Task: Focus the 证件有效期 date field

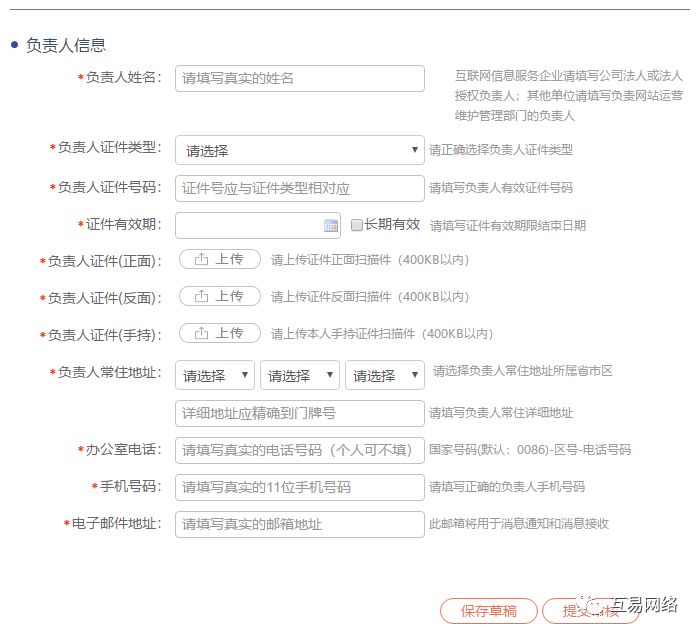Action: 258,225
